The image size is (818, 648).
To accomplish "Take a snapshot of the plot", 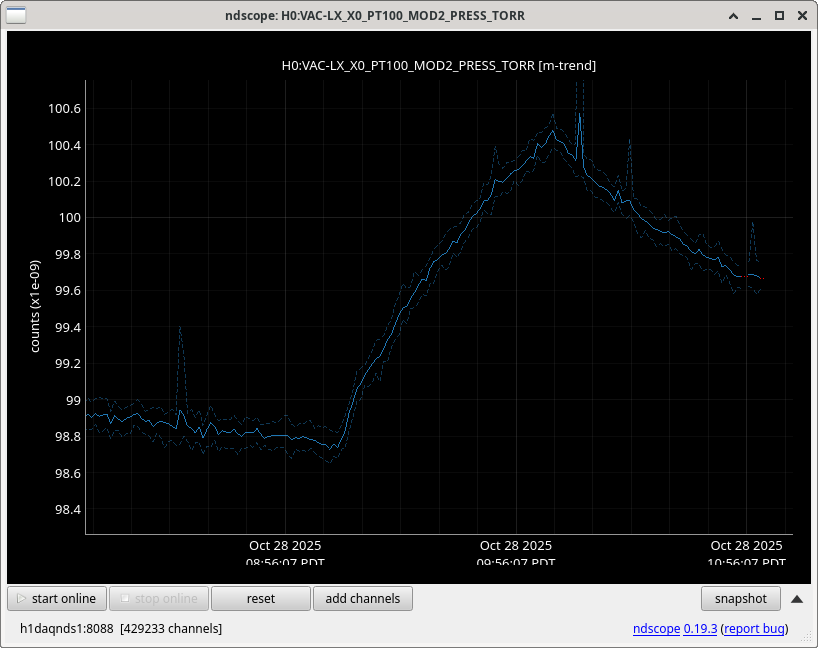I will pos(740,599).
